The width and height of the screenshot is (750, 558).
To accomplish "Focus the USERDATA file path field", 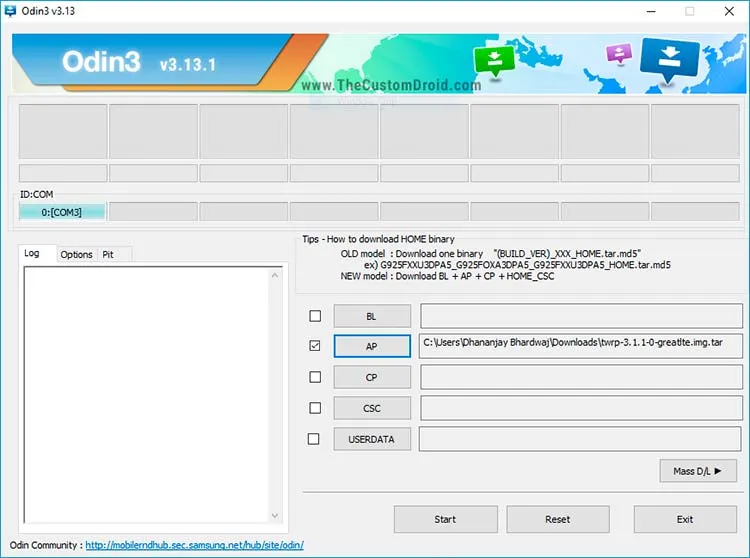I will [580, 439].
